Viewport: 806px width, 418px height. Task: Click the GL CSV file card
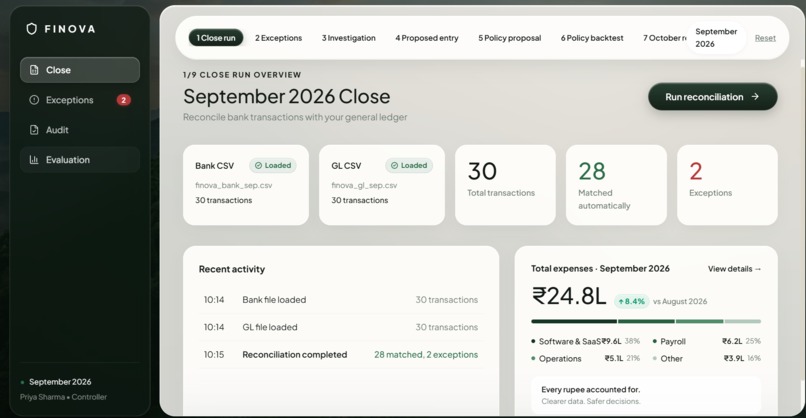(x=381, y=185)
